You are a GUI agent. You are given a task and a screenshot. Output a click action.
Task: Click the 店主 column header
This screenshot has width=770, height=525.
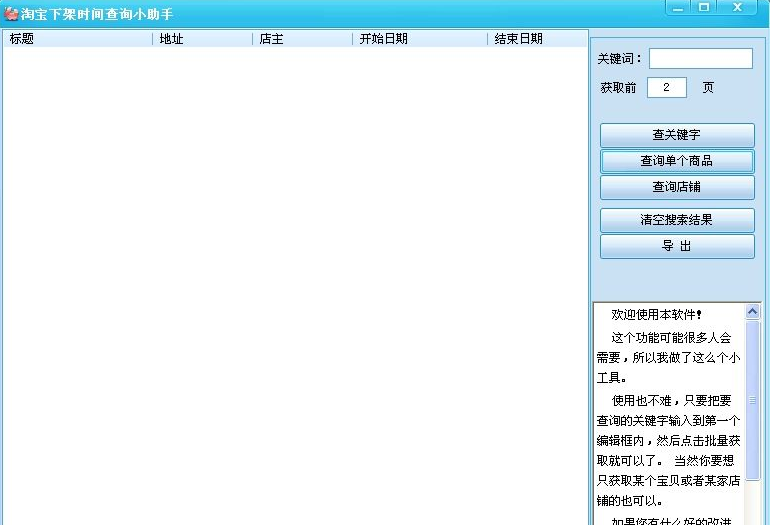pos(302,39)
